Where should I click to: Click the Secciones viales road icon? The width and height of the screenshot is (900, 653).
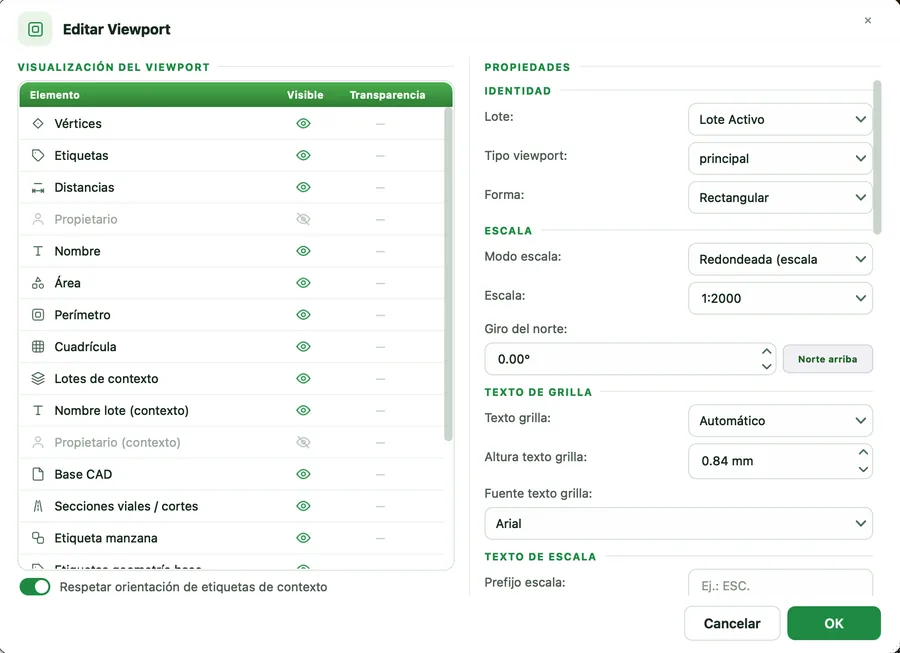38,506
